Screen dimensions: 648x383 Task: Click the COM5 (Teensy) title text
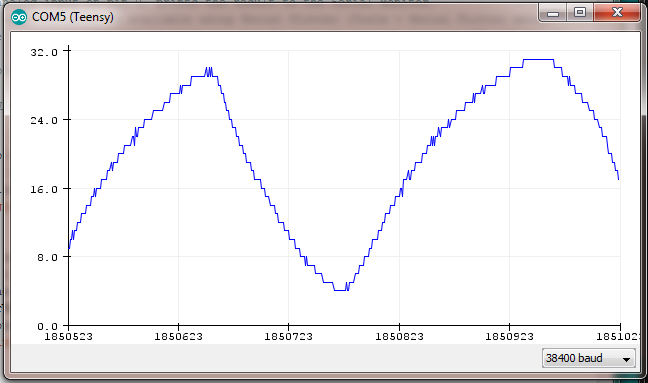click(x=73, y=17)
